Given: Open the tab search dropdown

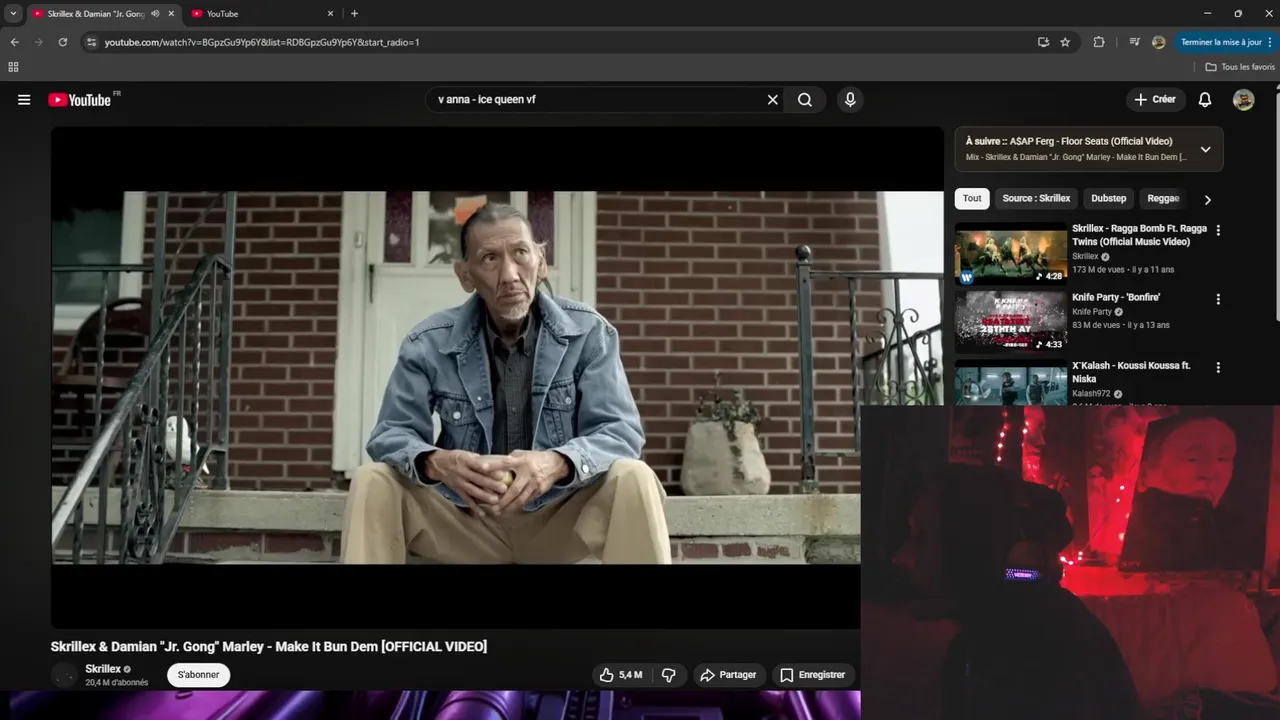Looking at the screenshot, I should tap(13, 14).
